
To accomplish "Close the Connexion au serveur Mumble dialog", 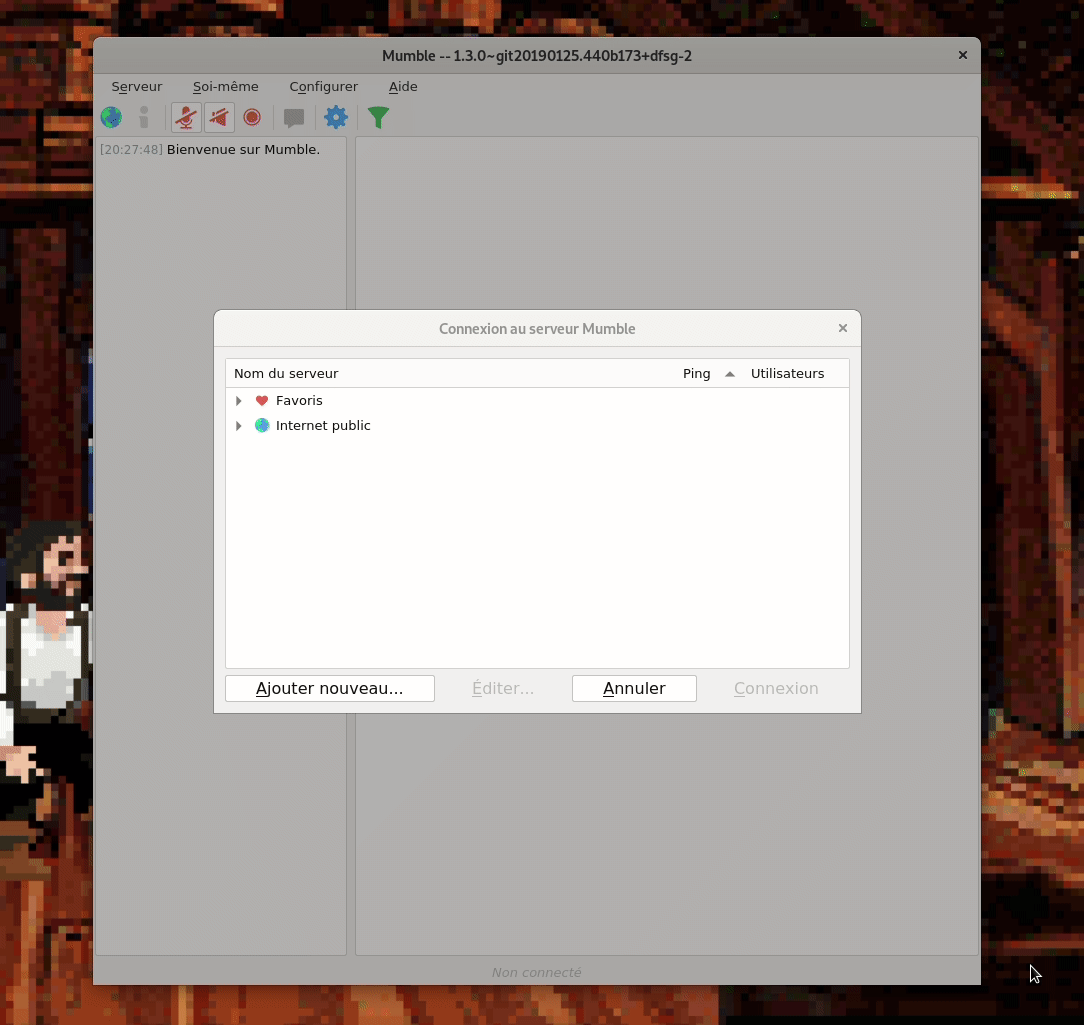I will 843,328.
